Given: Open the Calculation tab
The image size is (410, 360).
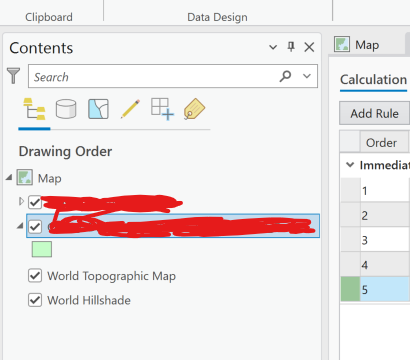Looking at the screenshot, I should 373,80.
